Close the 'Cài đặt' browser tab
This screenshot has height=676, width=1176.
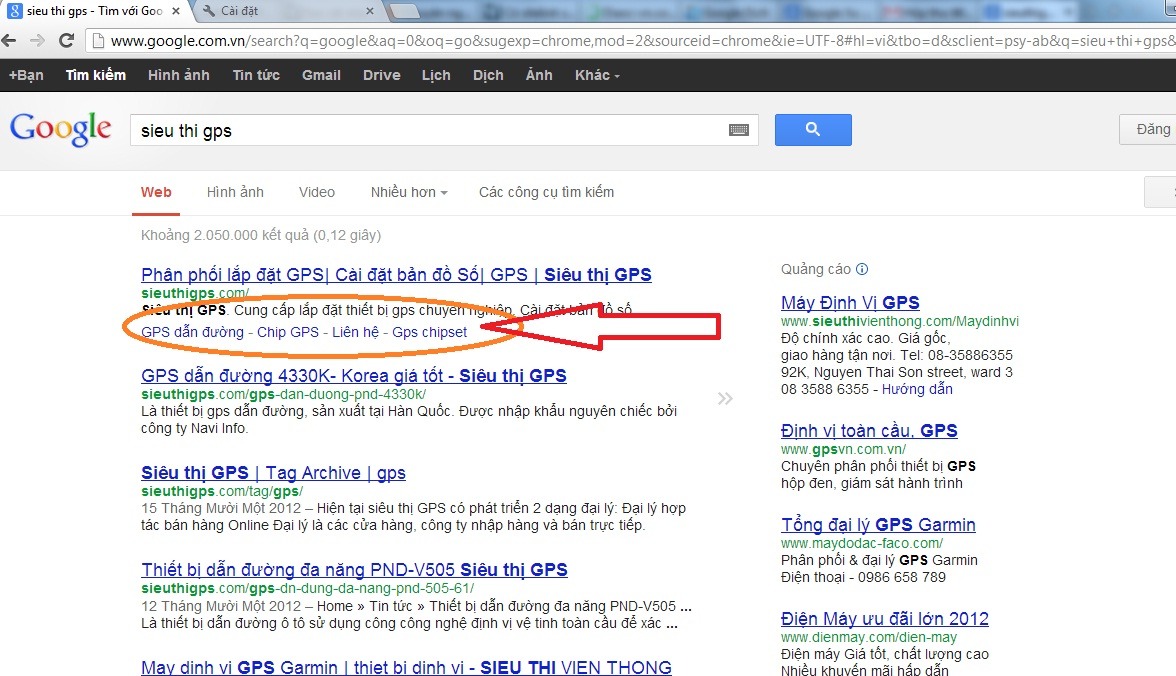370,11
